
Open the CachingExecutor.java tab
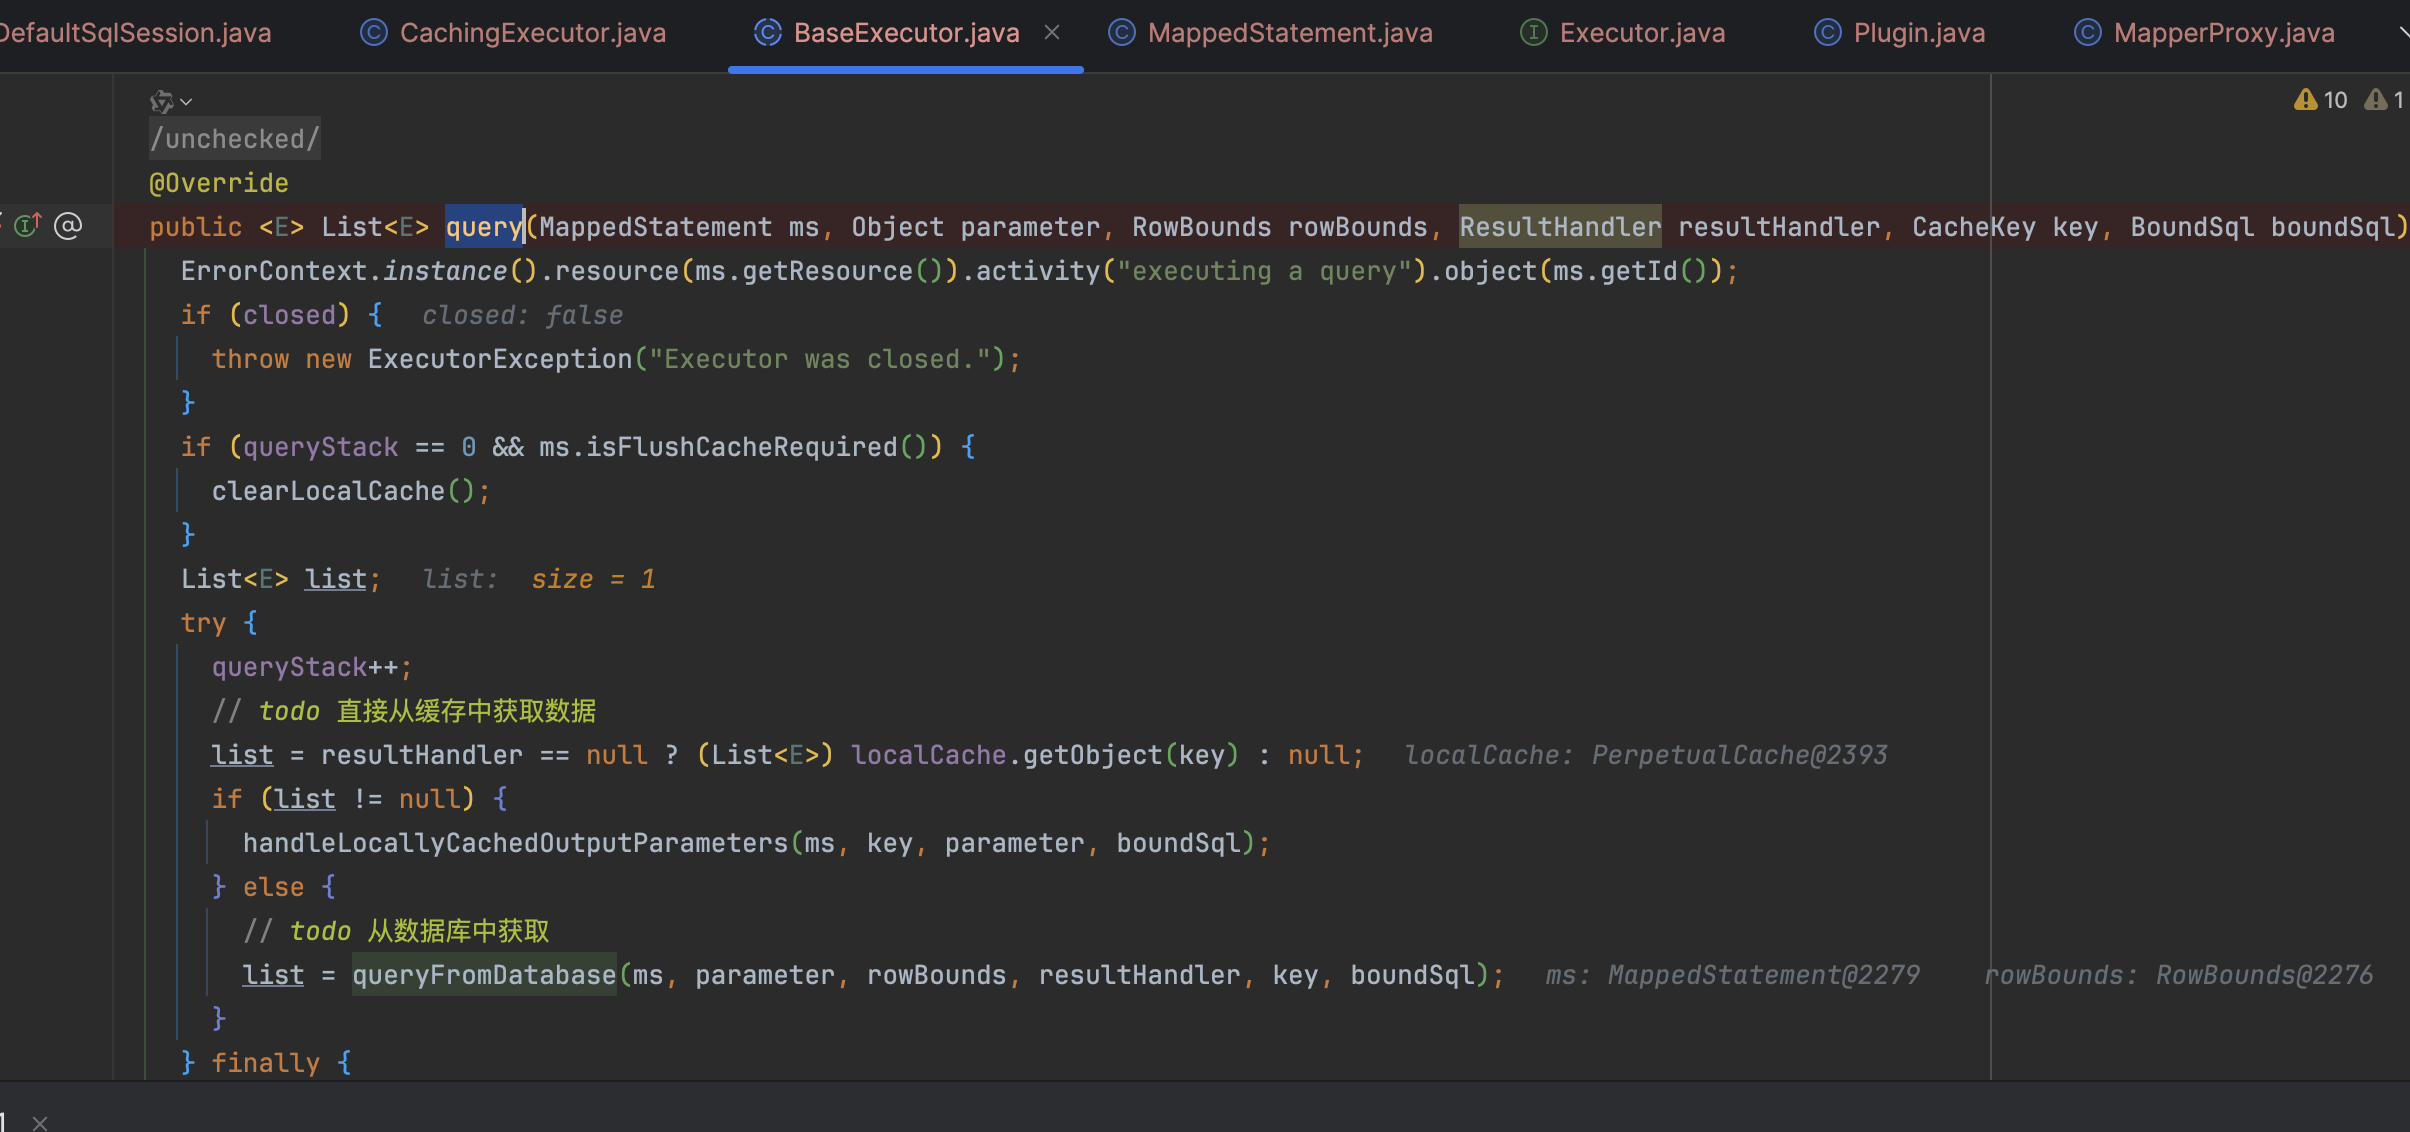[532, 33]
